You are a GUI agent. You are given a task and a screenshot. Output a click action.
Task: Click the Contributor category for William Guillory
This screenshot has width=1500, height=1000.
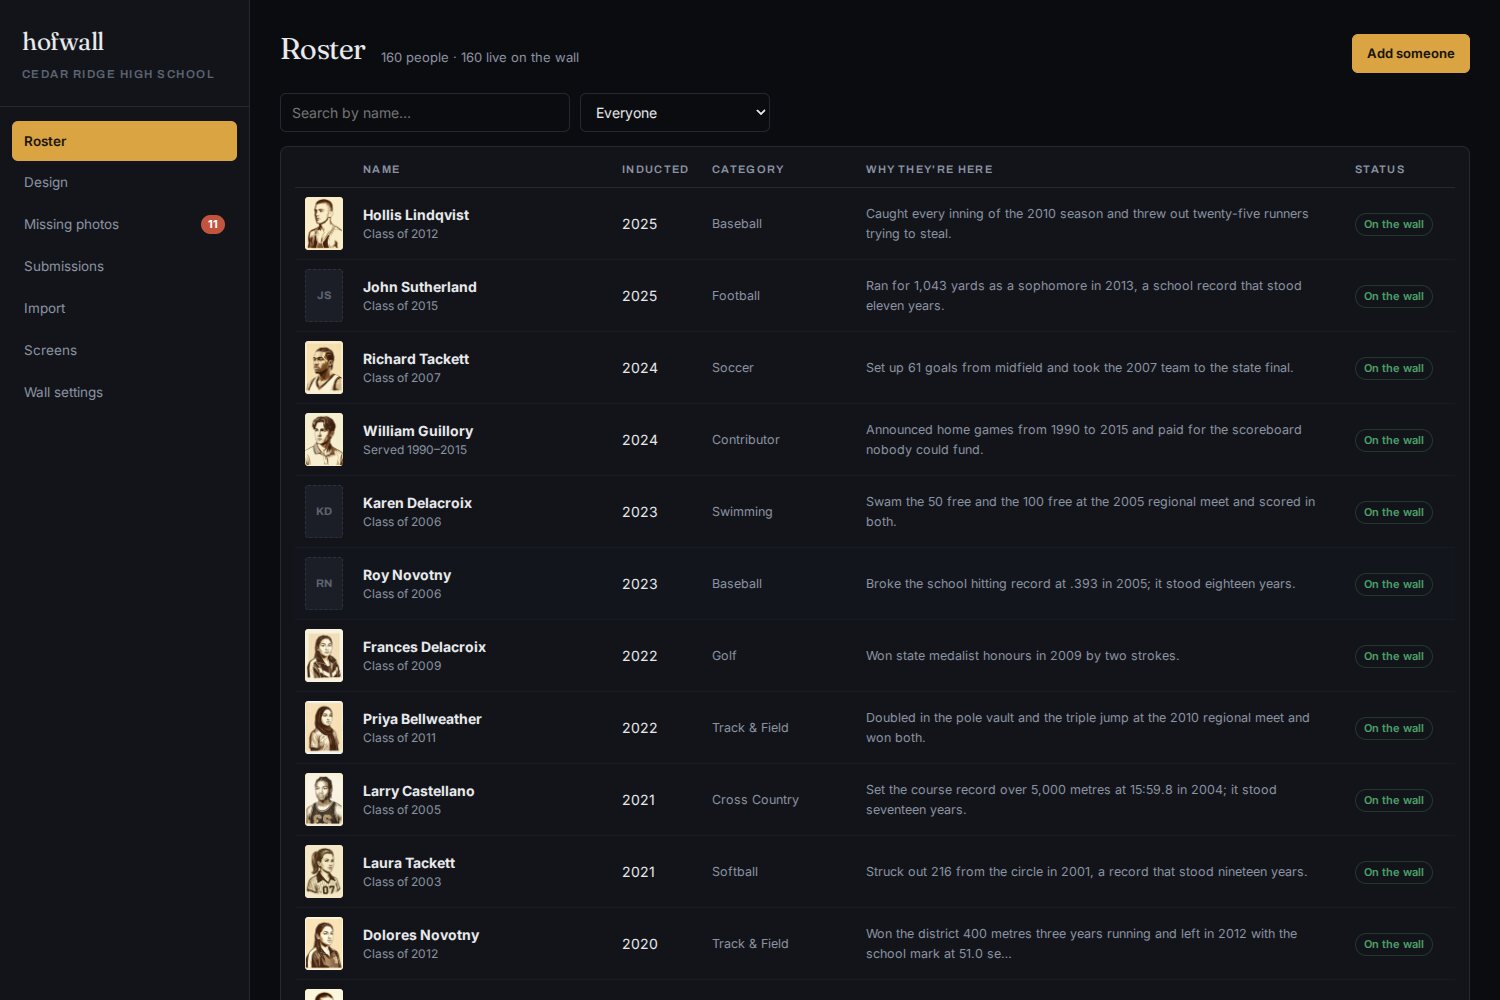click(746, 440)
